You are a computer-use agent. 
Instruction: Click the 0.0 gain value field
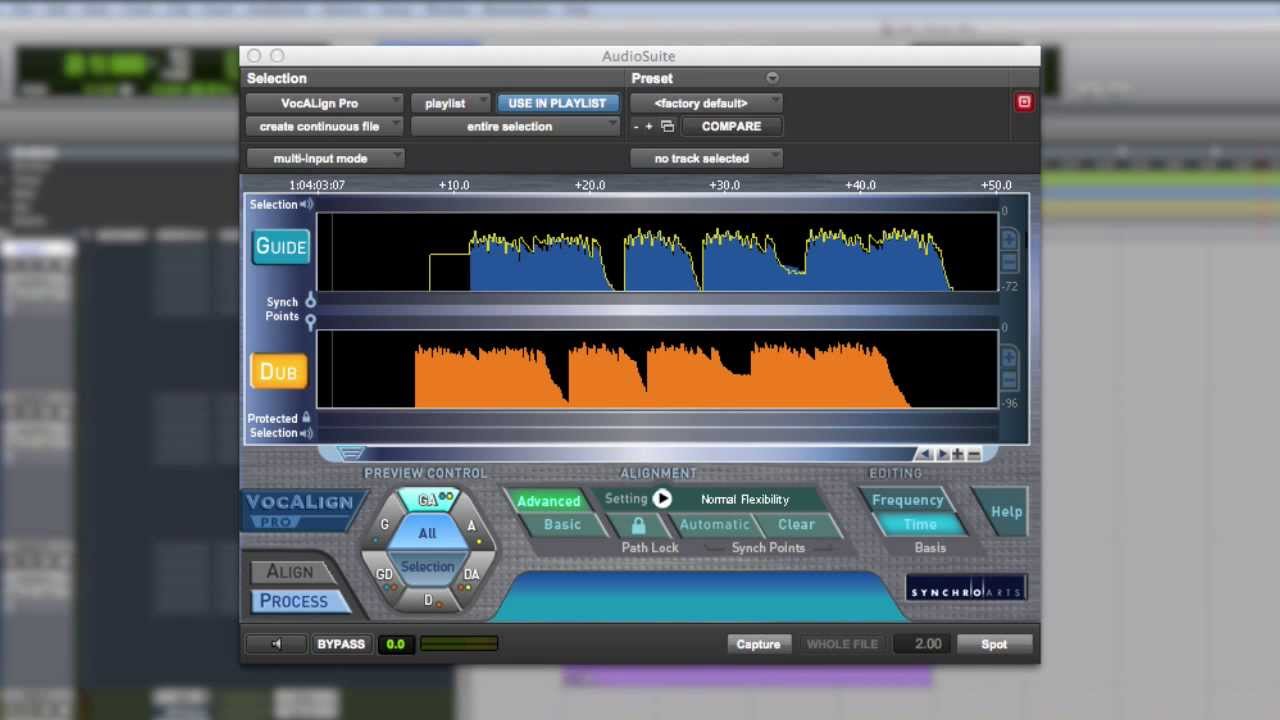pyautogui.click(x=395, y=644)
